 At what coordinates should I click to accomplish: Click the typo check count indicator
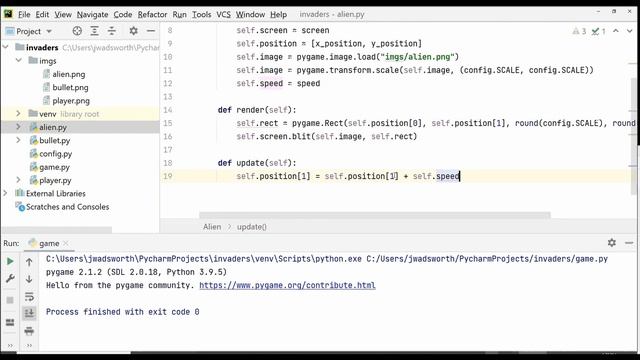click(599, 31)
